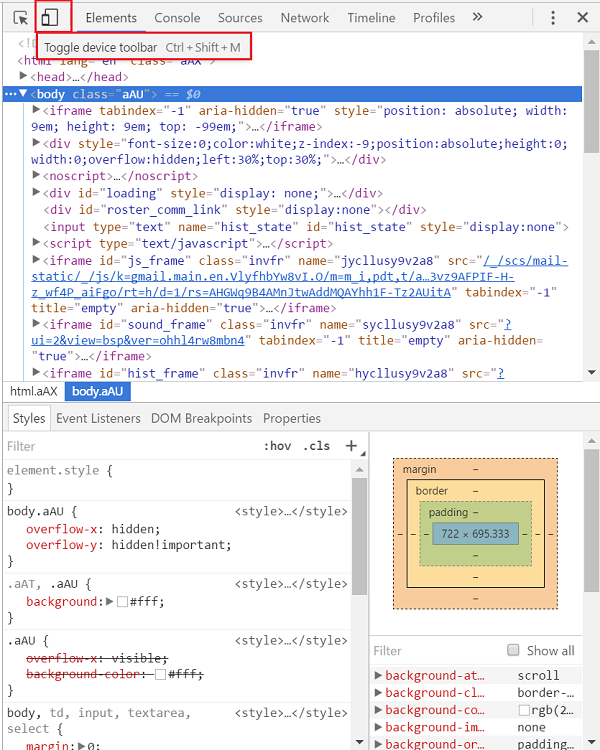Click the margin label in box model
This screenshot has width=600, height=750.
[x=420, y=469]
